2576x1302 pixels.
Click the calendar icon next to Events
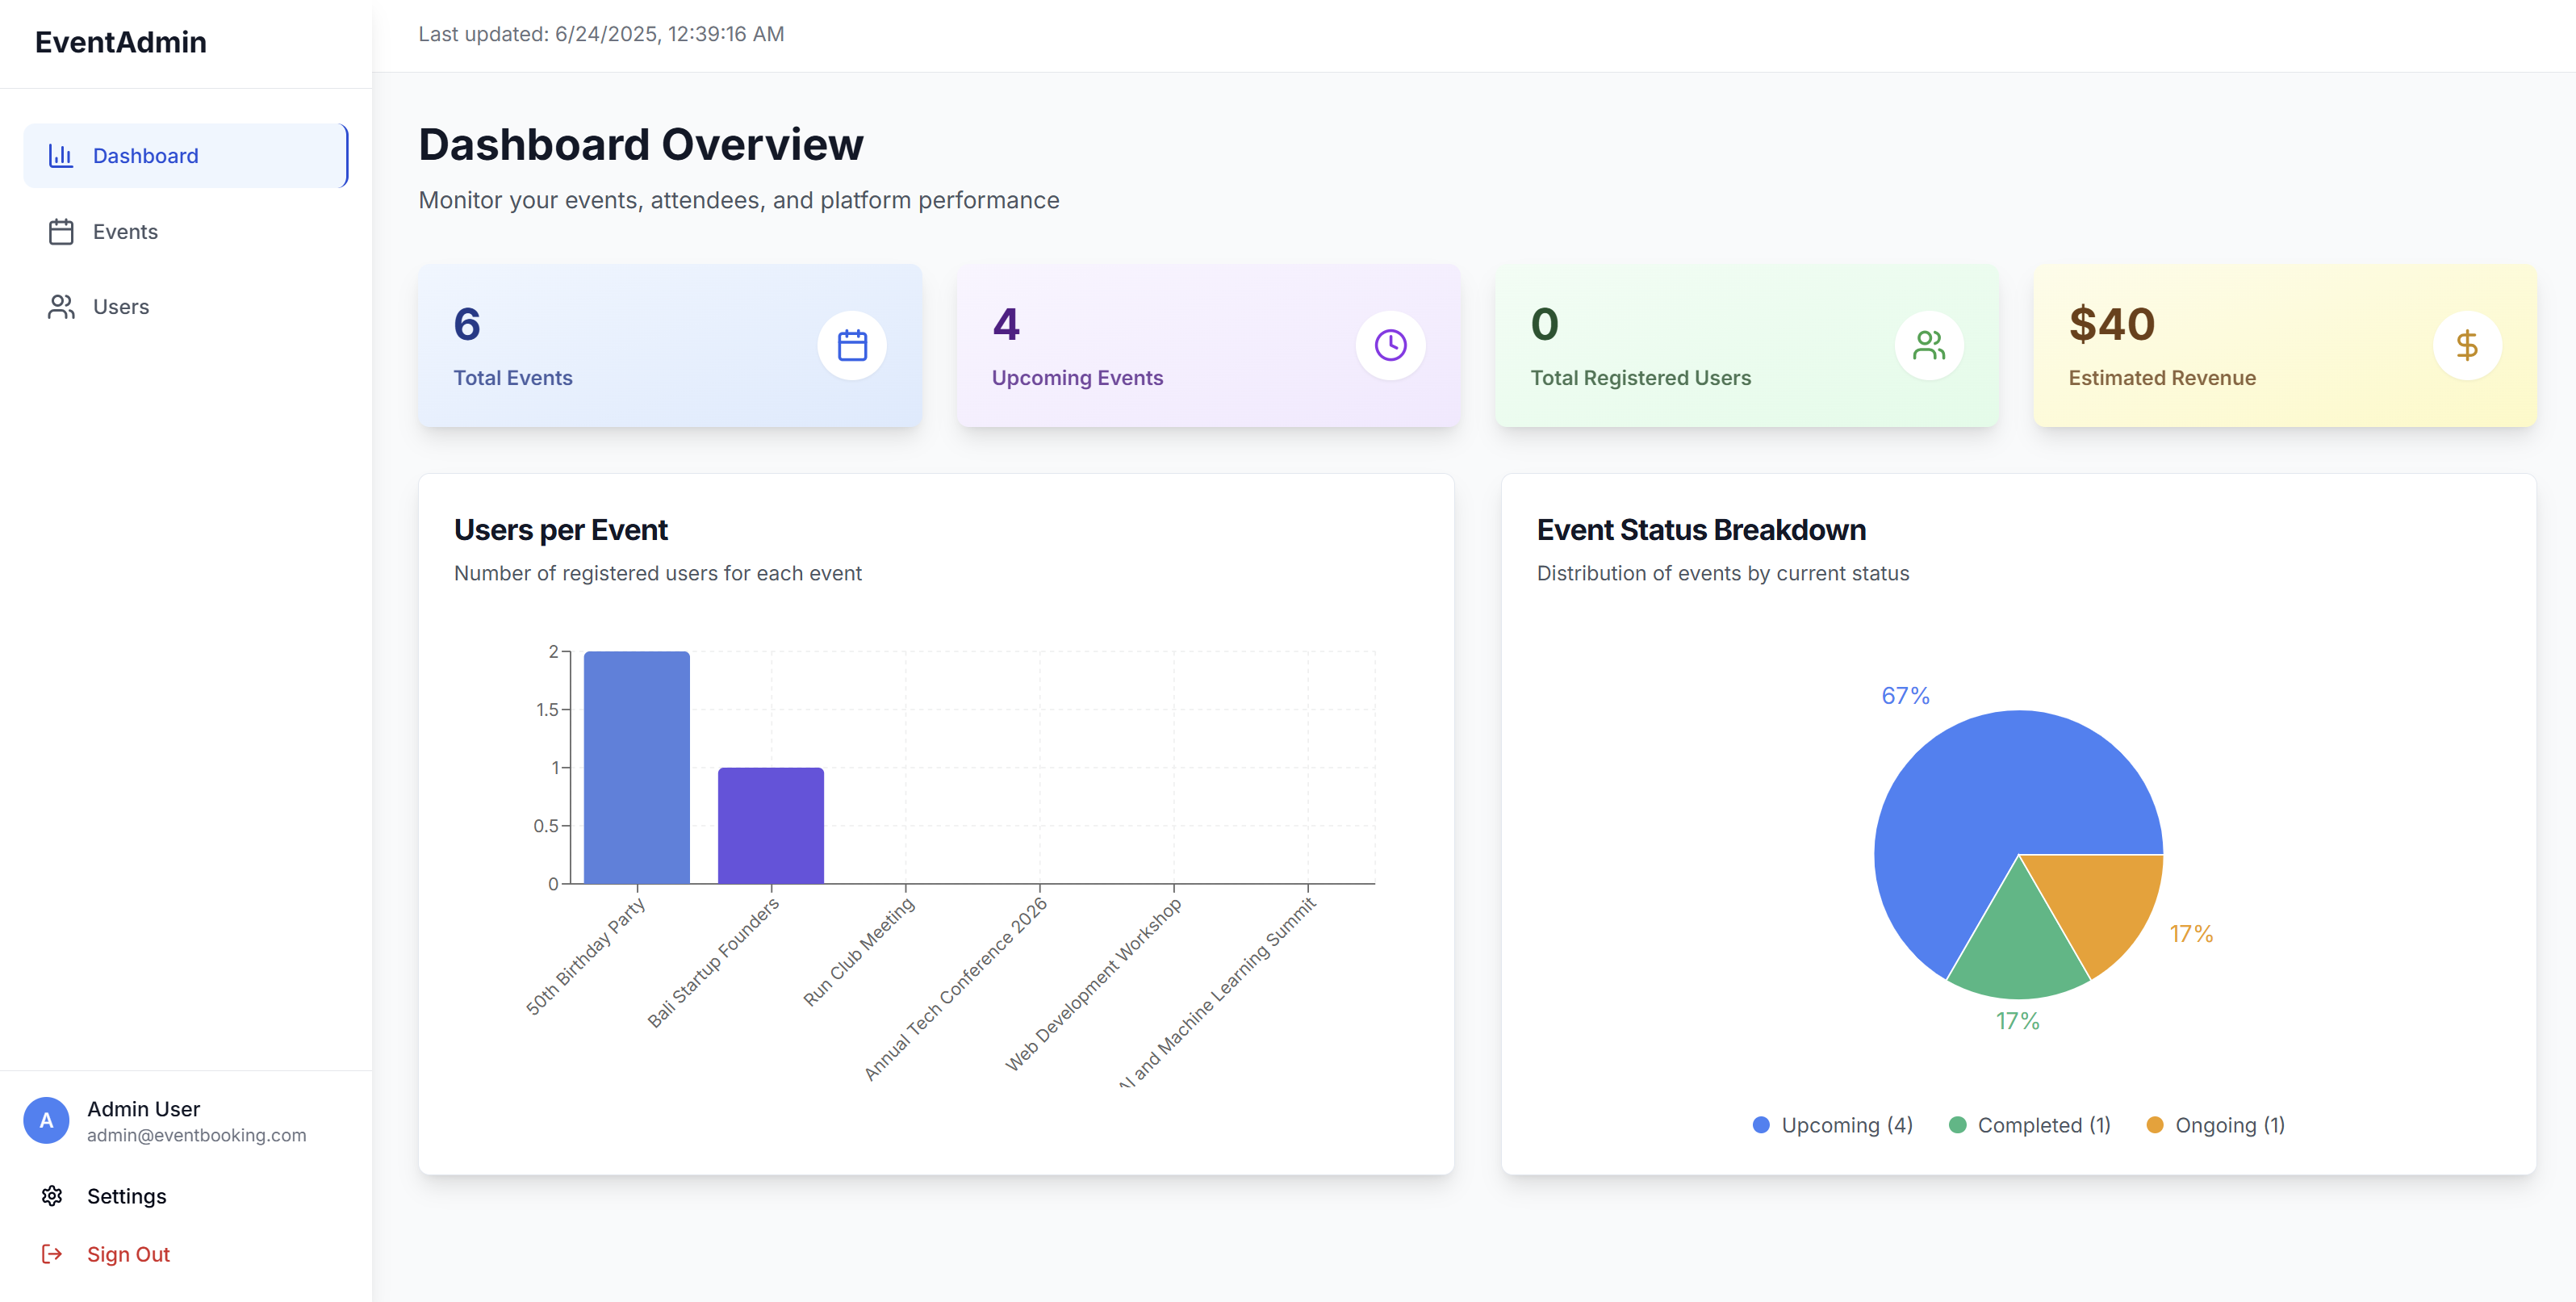tap(61, 231)
